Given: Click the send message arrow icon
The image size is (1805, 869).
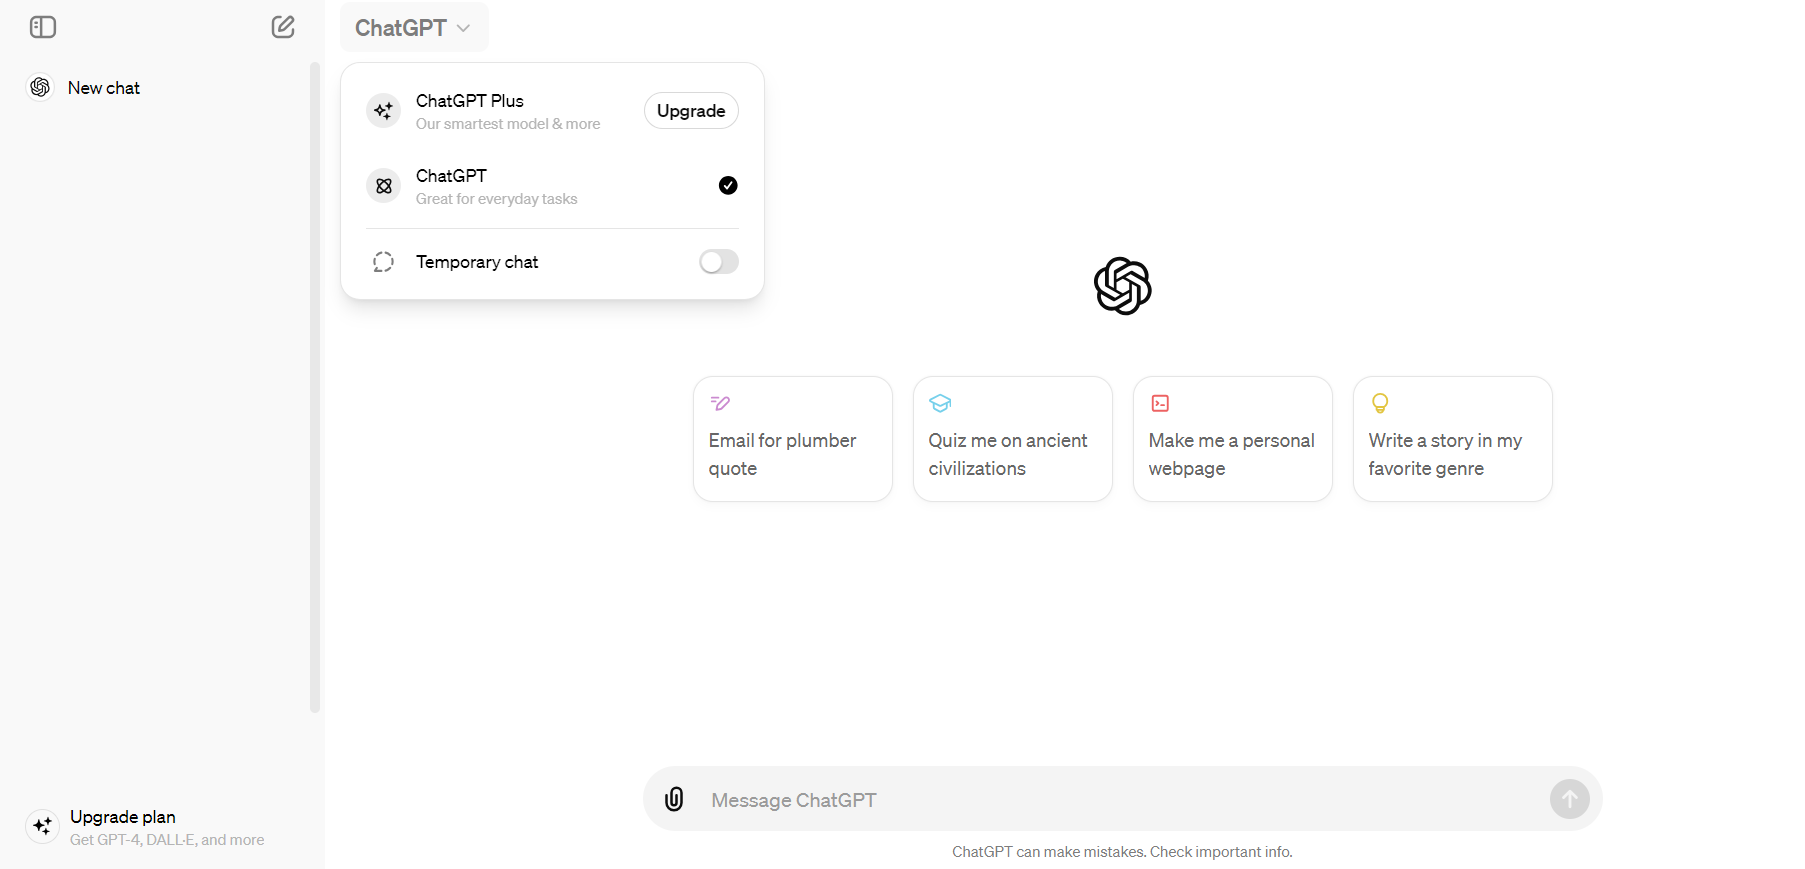Looking at the screenshot, I should 1569,799.
